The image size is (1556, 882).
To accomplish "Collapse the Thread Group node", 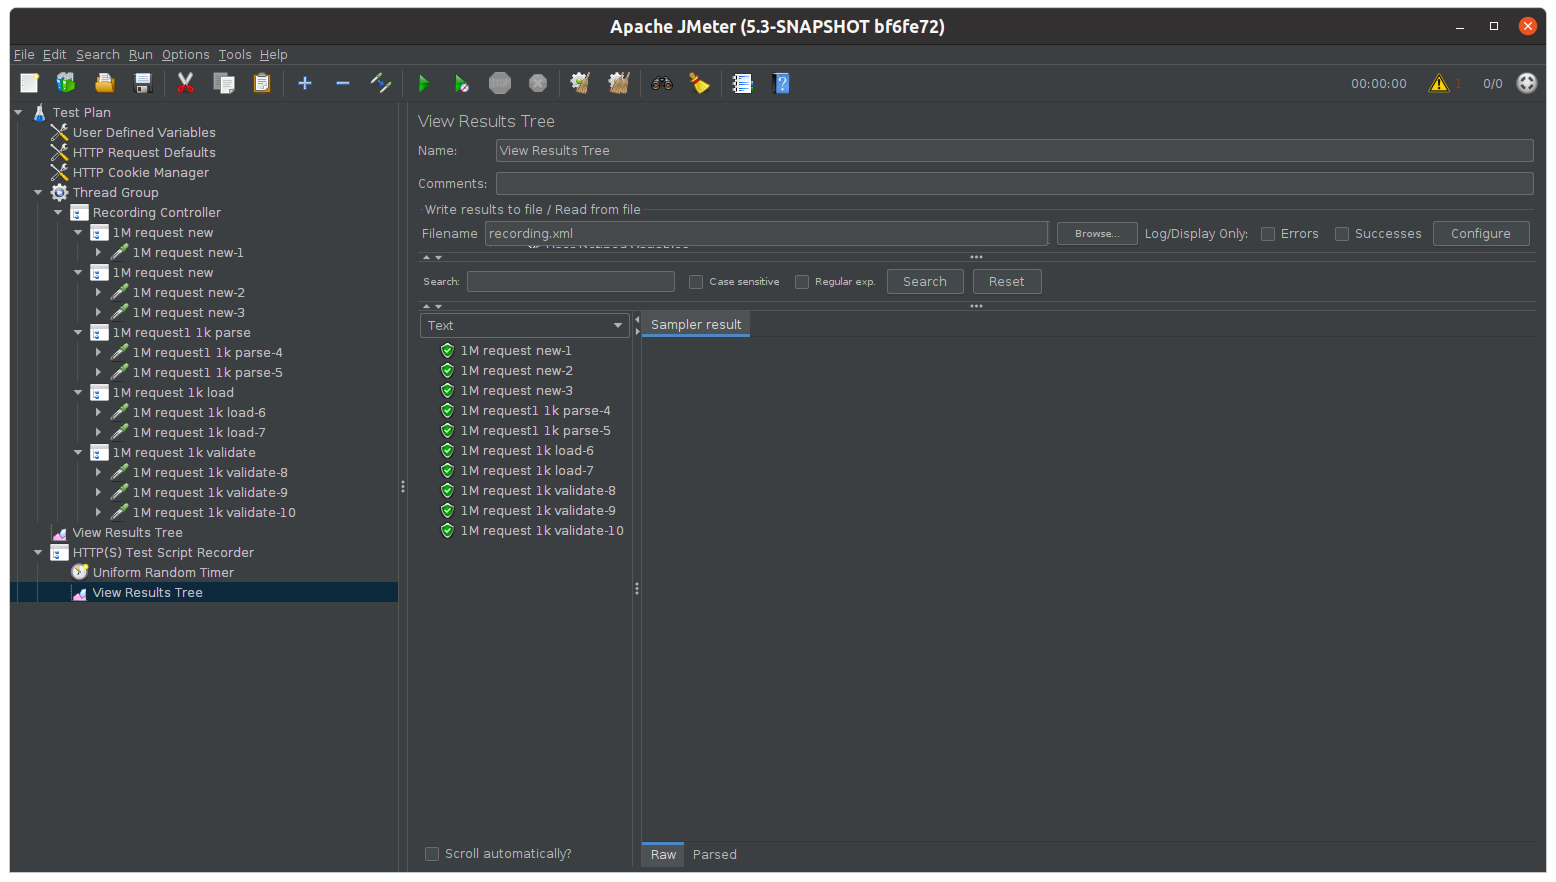I will (x=38, y=192).
